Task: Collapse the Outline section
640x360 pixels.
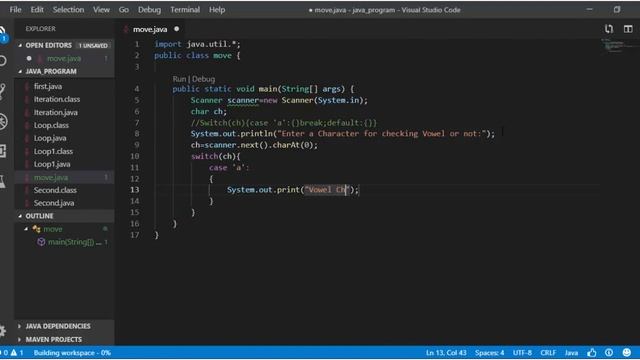Action: click(x=20, y=216)
